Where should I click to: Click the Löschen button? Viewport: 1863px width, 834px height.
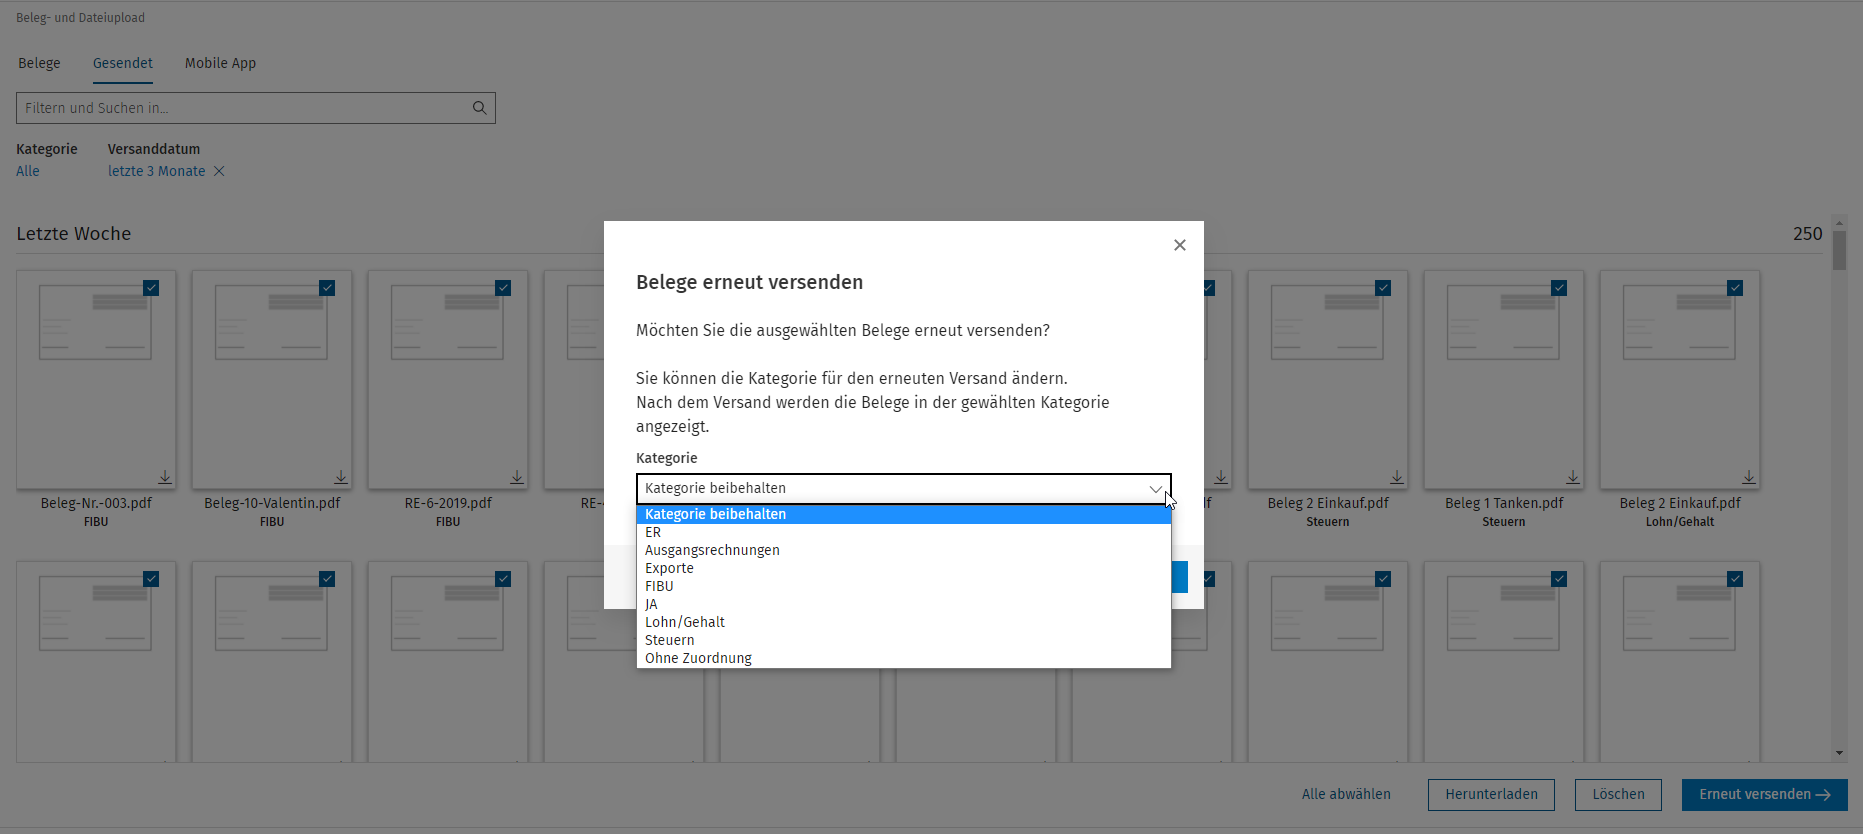click(x=1618, y=794)
